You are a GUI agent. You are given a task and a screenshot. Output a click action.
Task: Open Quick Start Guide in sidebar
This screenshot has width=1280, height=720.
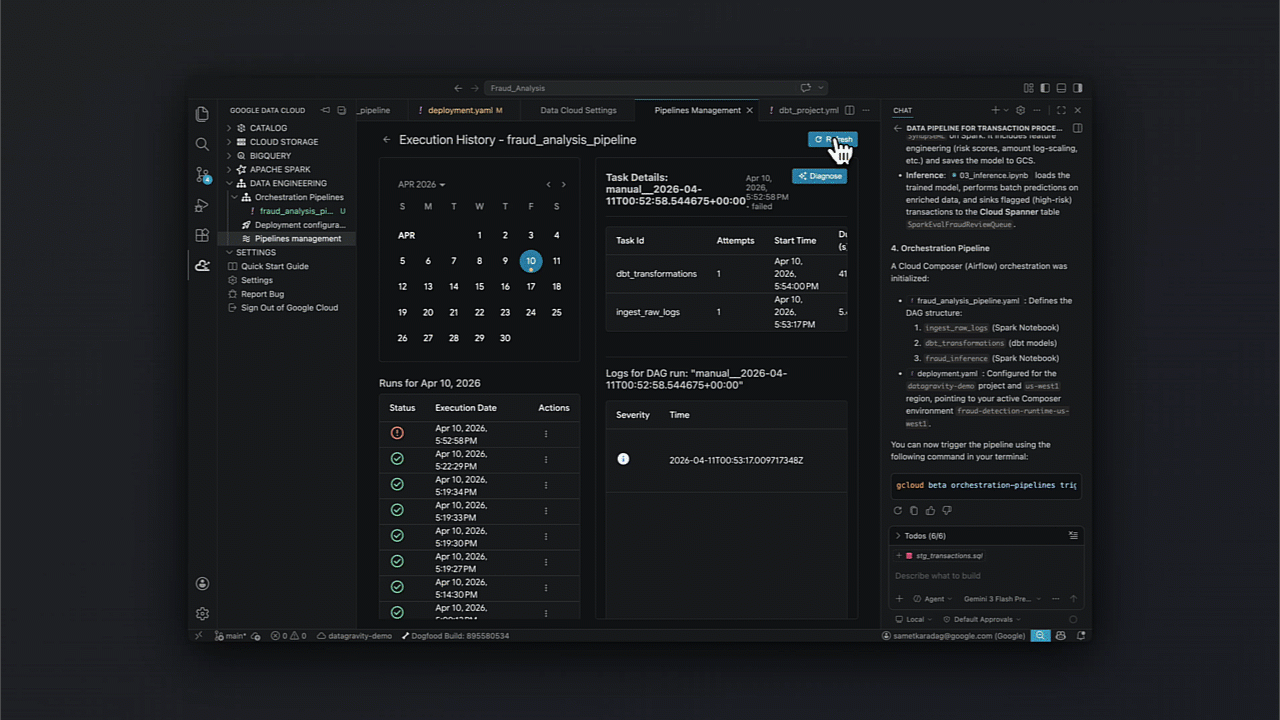click(274, 266)
